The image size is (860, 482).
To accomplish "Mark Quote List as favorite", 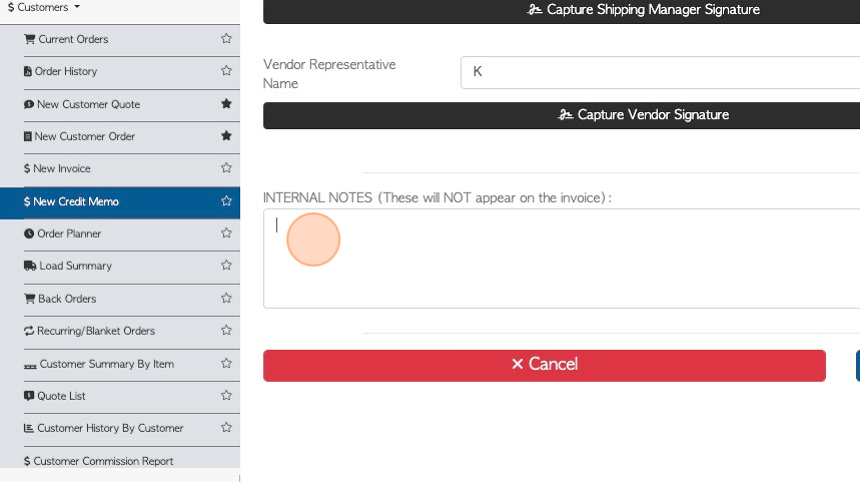I will 226,395.
